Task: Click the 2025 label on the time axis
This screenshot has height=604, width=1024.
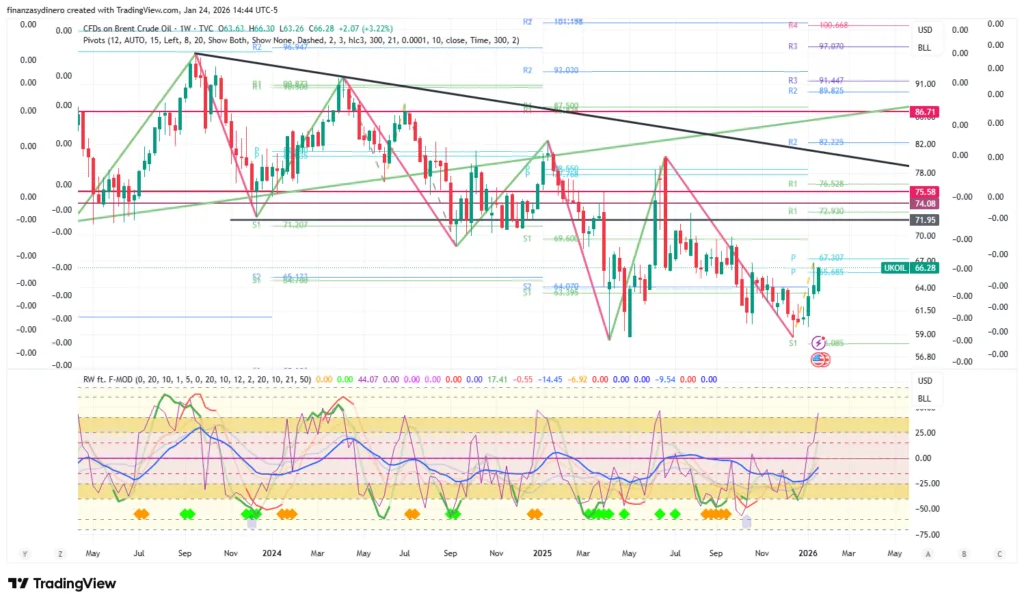Action: (x=543, y=552)
